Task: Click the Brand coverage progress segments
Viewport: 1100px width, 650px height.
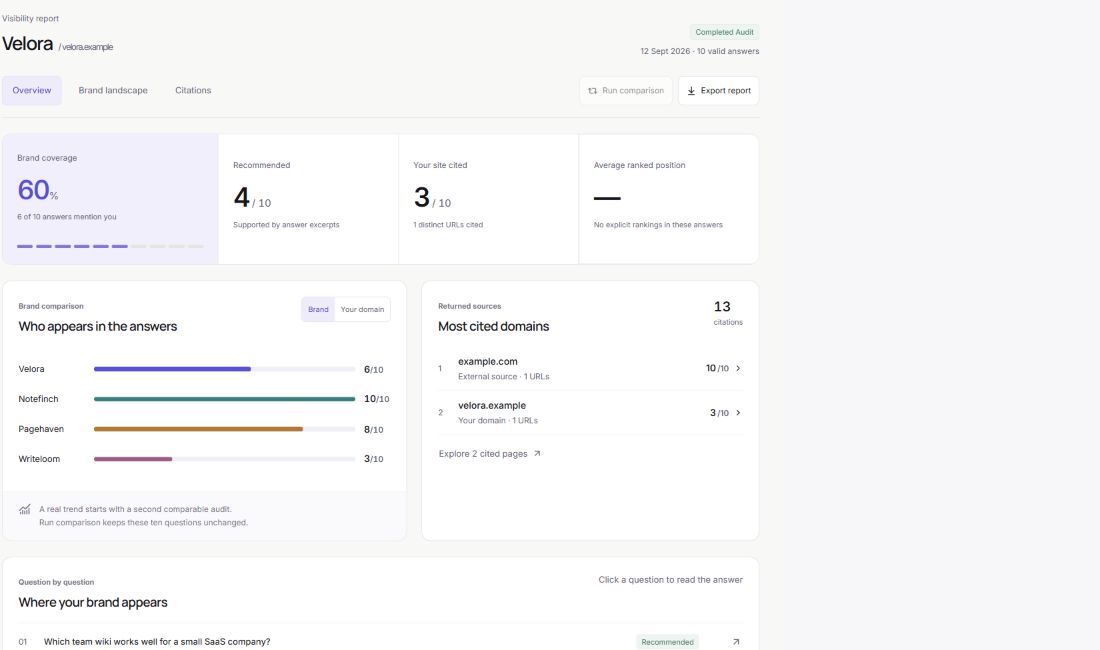Action: [x=110, y=246]
